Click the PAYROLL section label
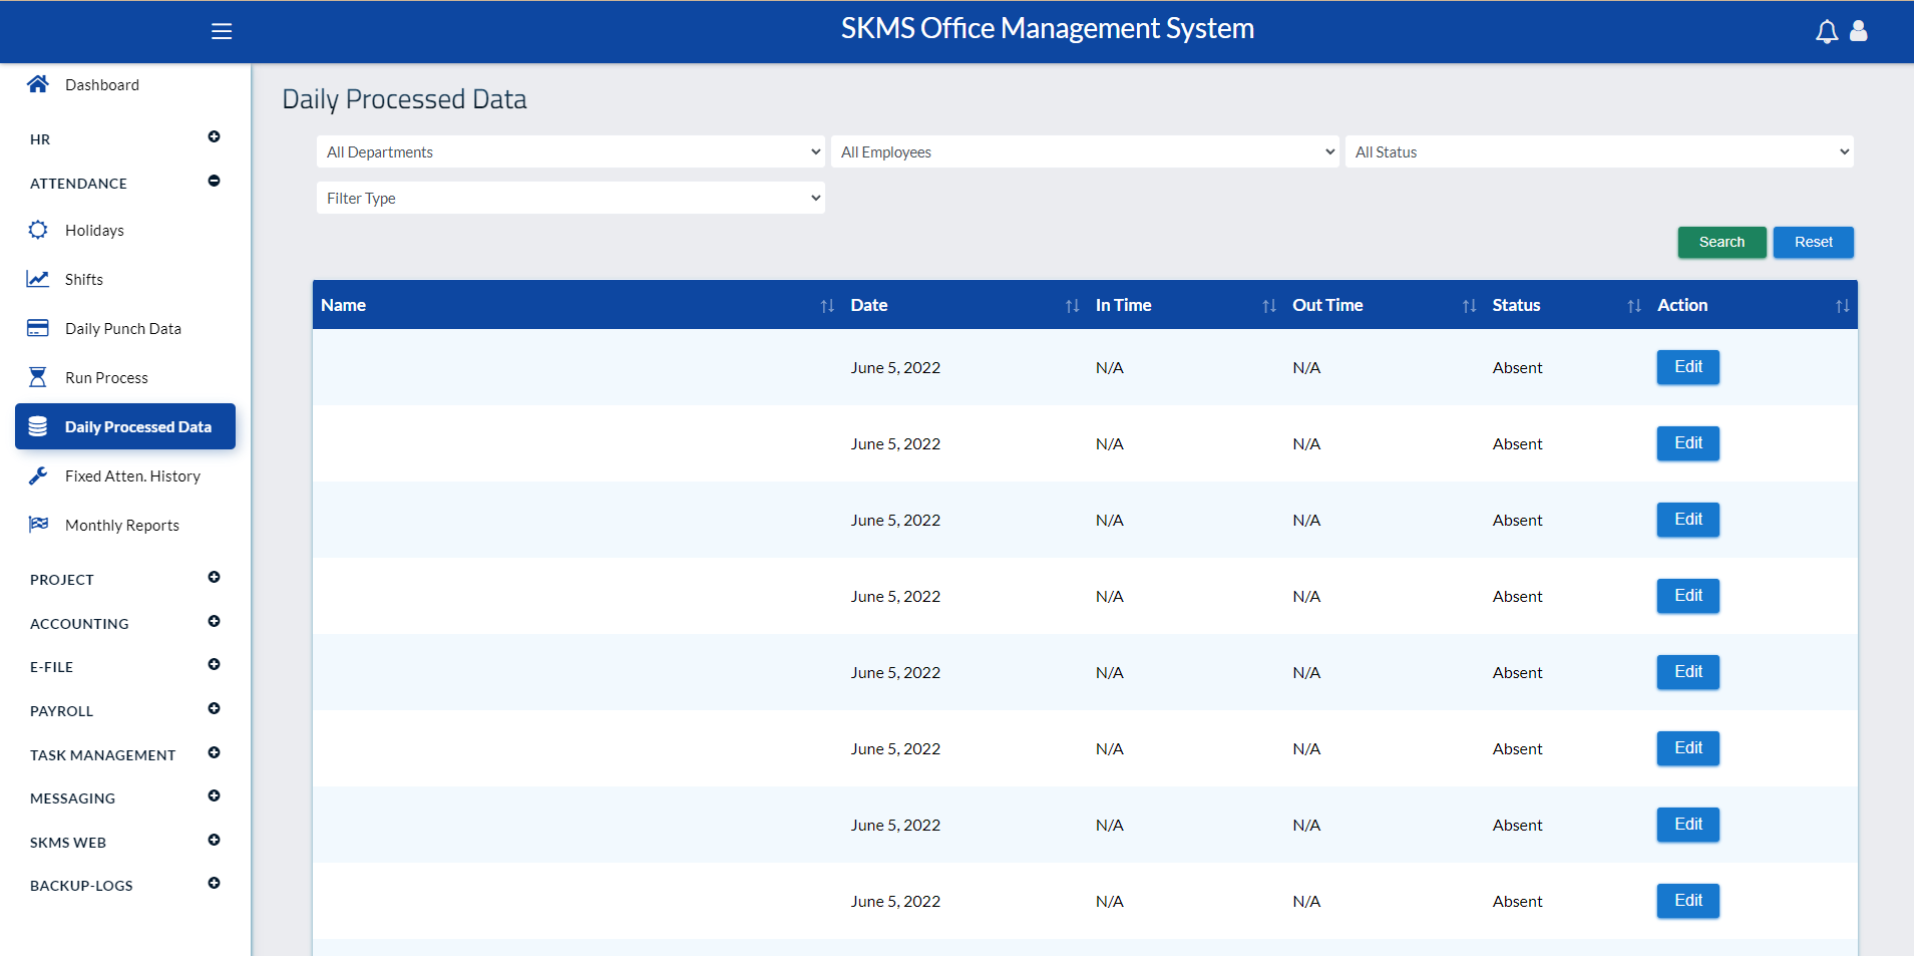 (x=61, y=711)
